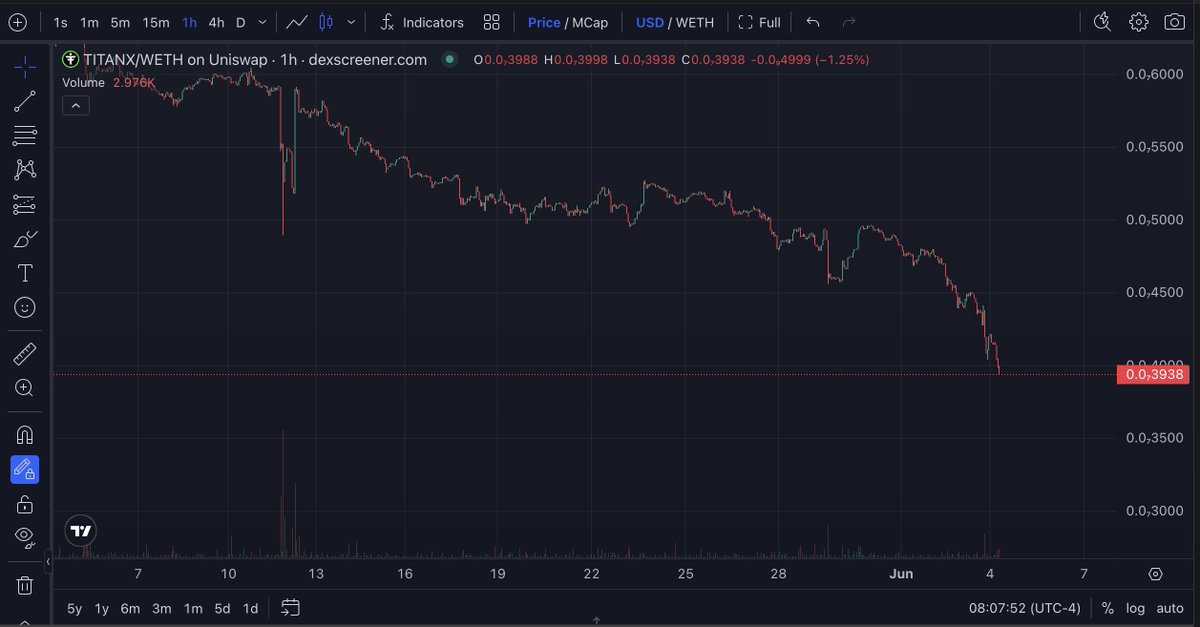
Task: Set date range to 3m
Action: (x=161, y=608)
